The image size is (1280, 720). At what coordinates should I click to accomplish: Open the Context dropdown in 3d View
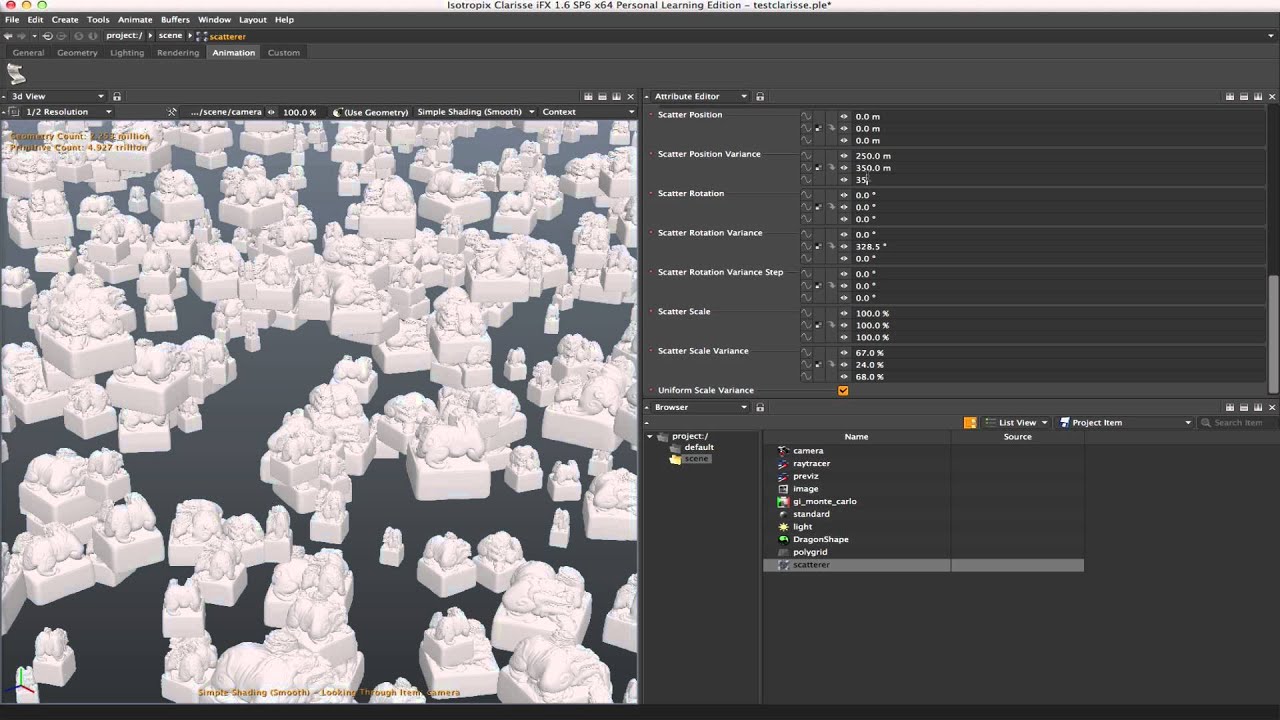point(588,112)
